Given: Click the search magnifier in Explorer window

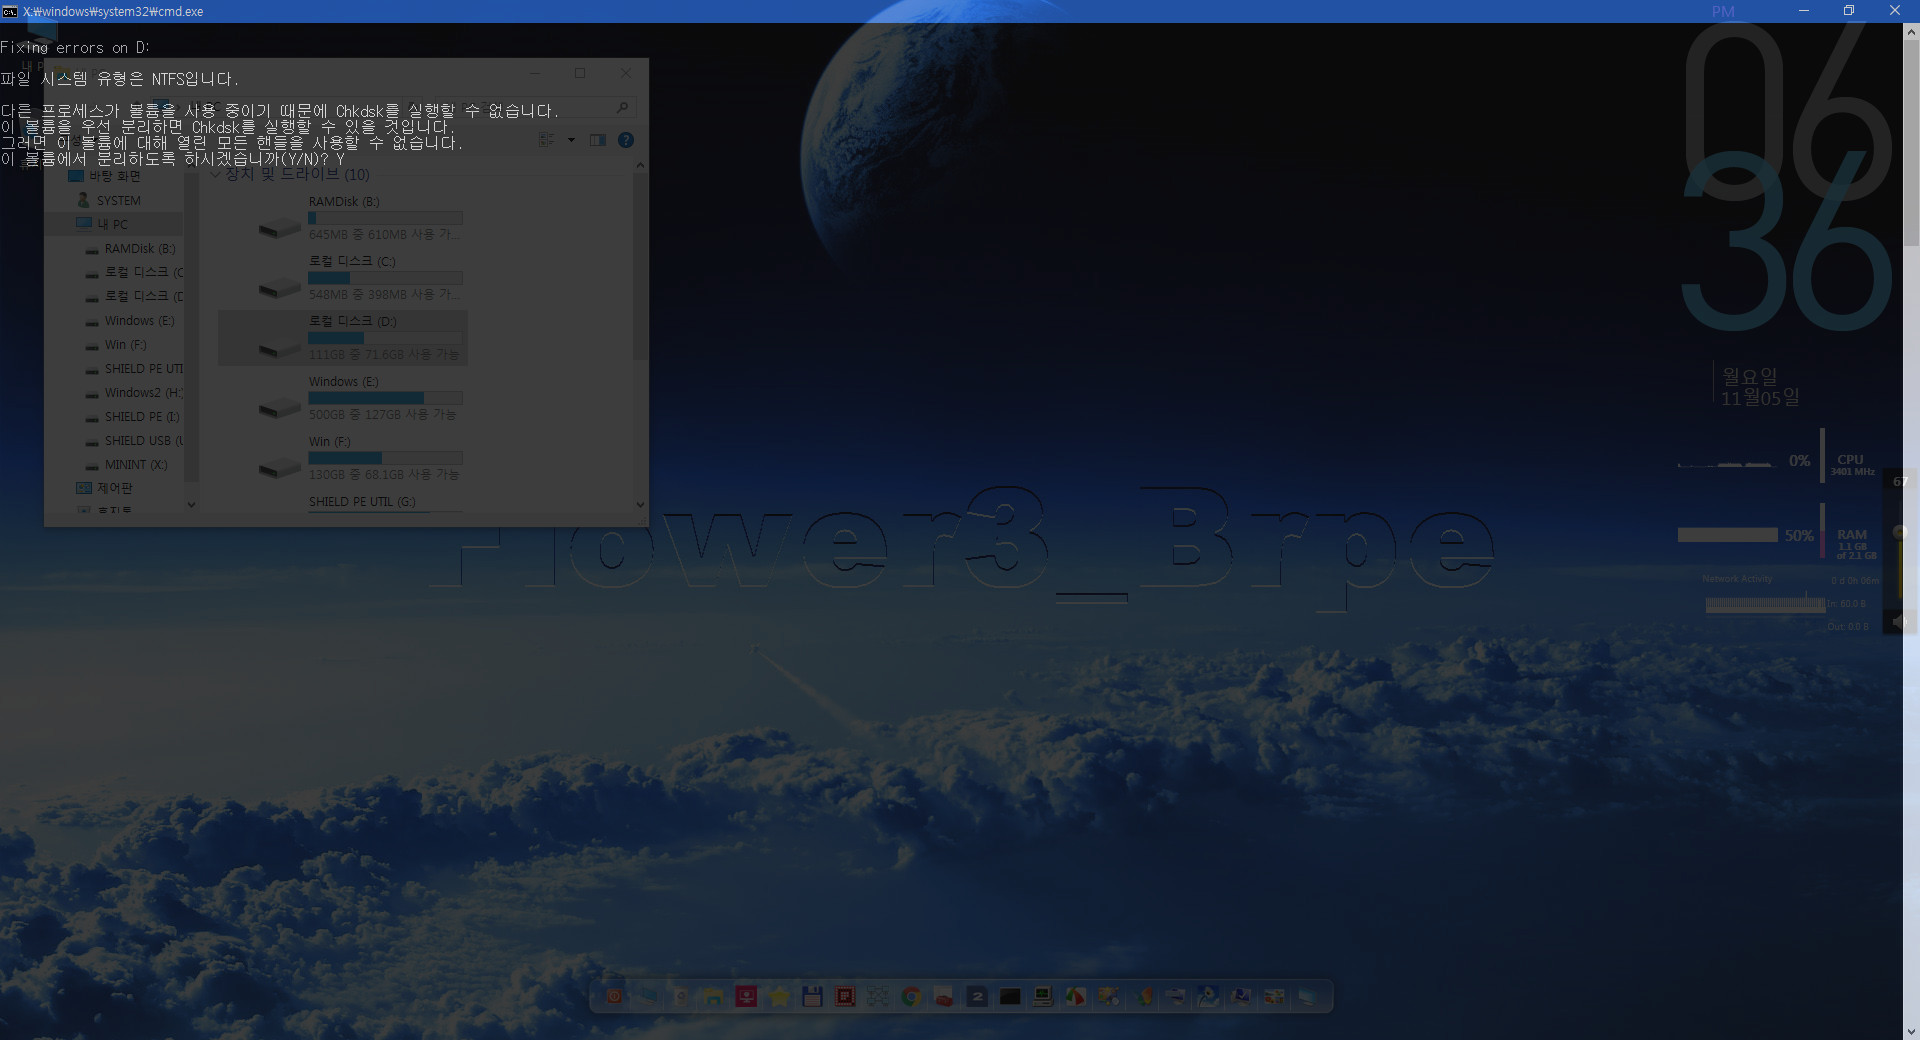Looking at the screenshot, I should [x=622, y=107].
